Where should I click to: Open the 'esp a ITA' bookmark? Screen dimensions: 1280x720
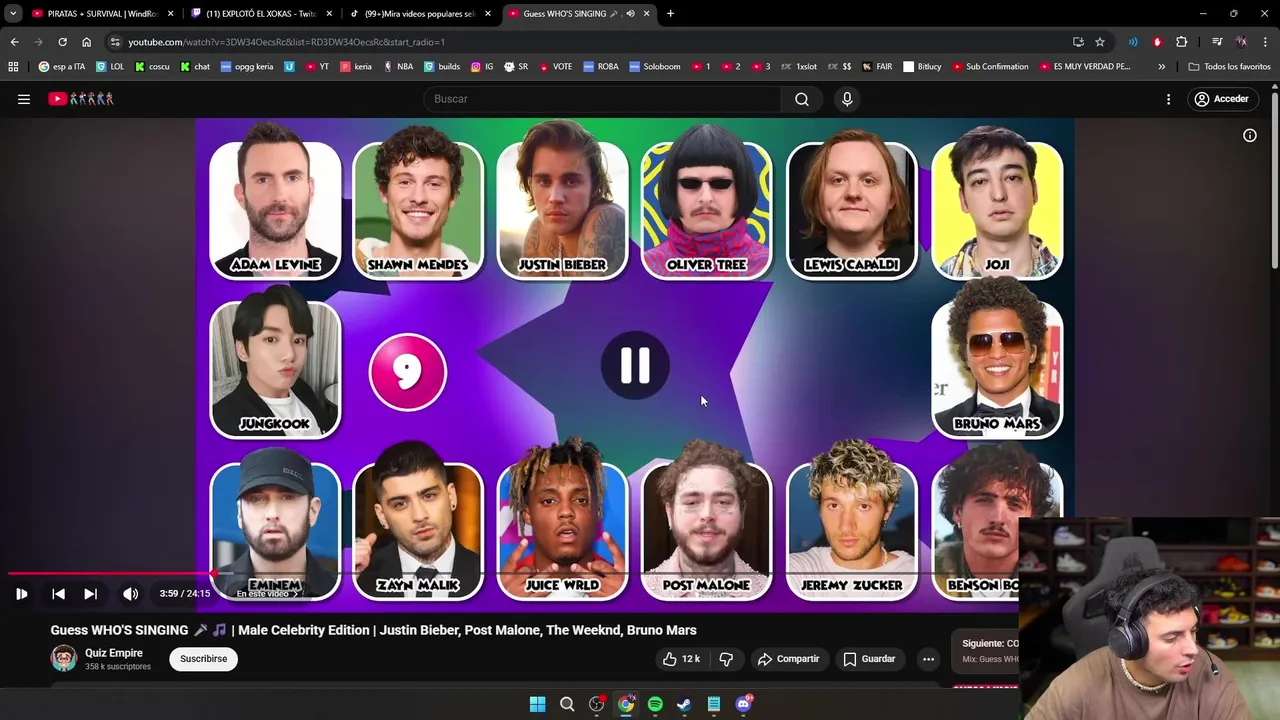(x=62, y=67)
